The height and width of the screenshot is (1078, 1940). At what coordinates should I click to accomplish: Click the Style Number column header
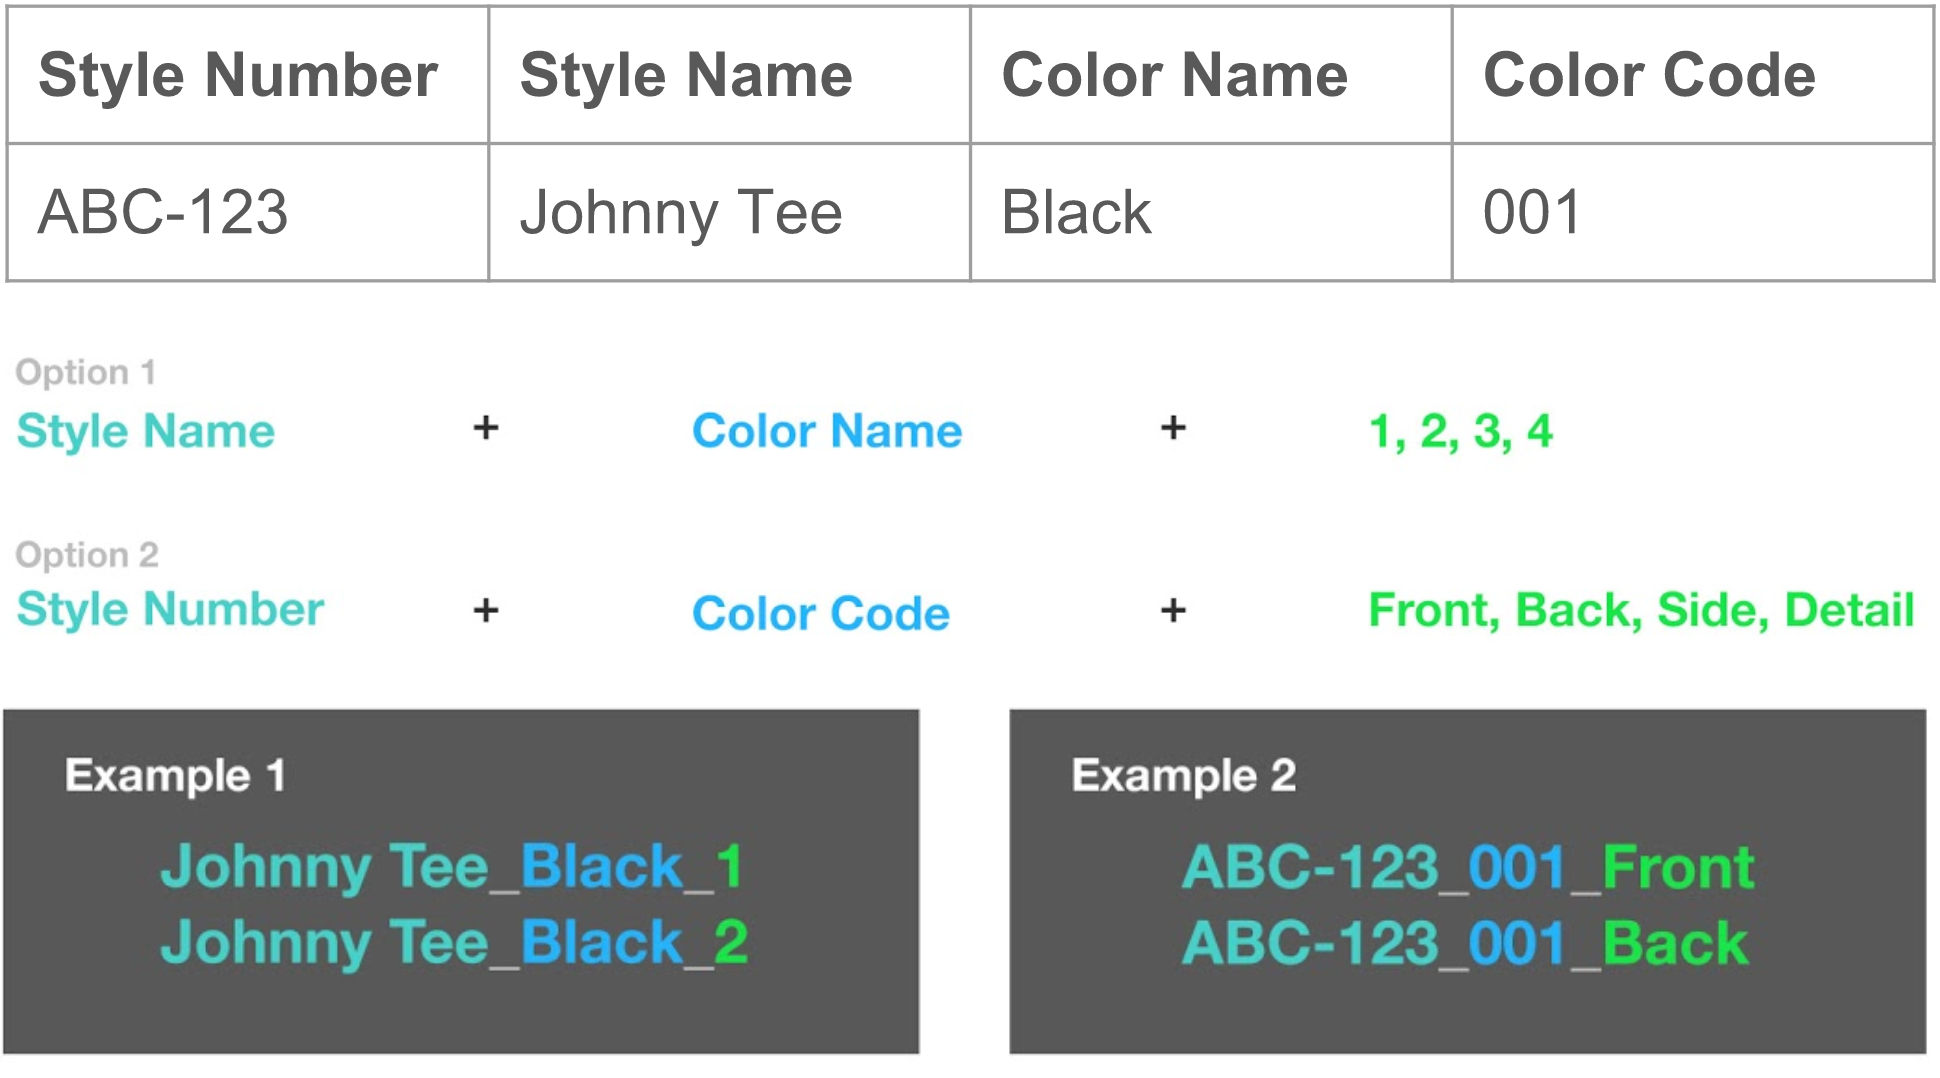point(238,76)
